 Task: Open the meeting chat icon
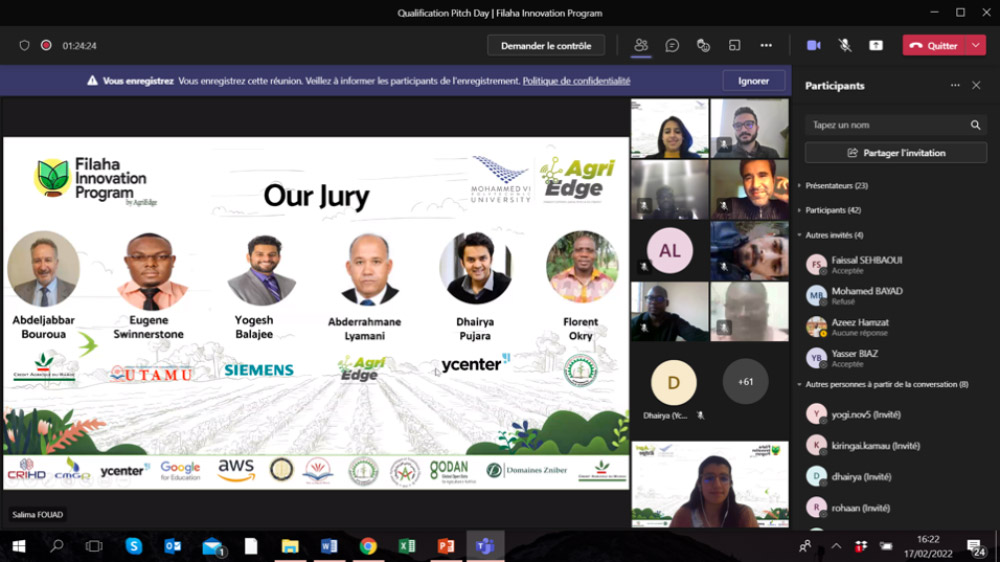[672, 45]
